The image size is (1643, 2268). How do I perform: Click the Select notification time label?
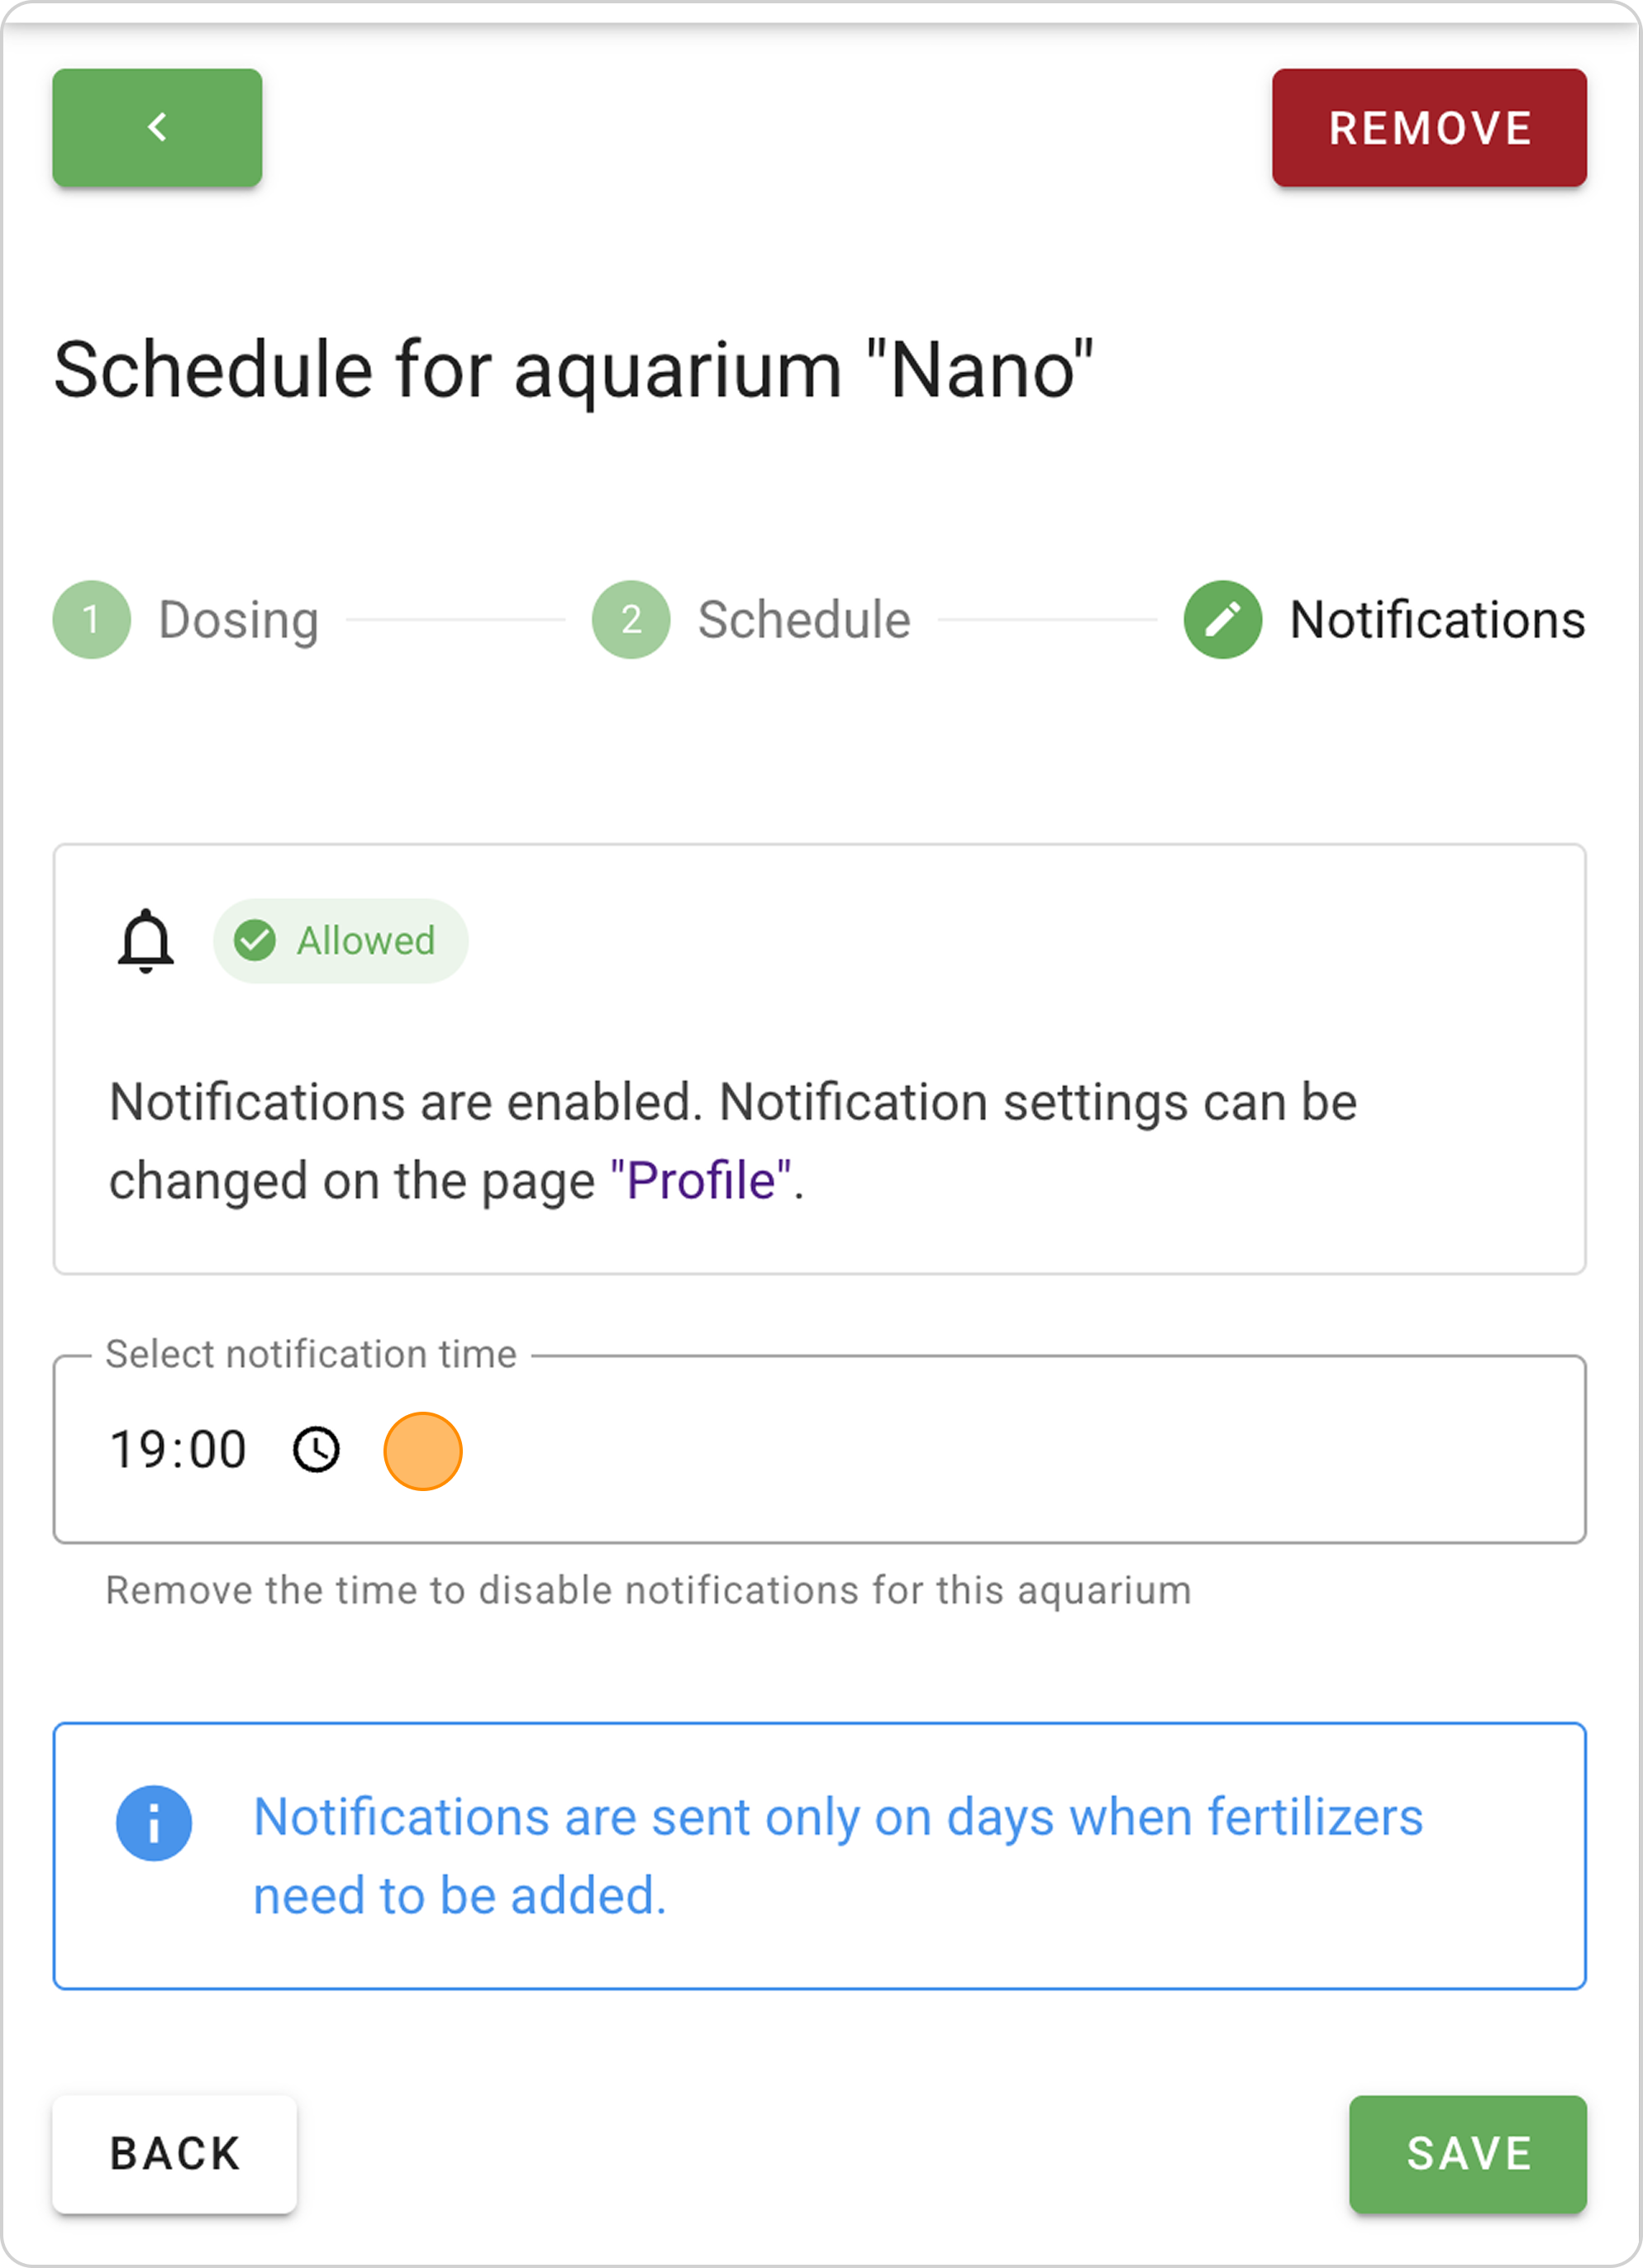tap(311, 1354)
